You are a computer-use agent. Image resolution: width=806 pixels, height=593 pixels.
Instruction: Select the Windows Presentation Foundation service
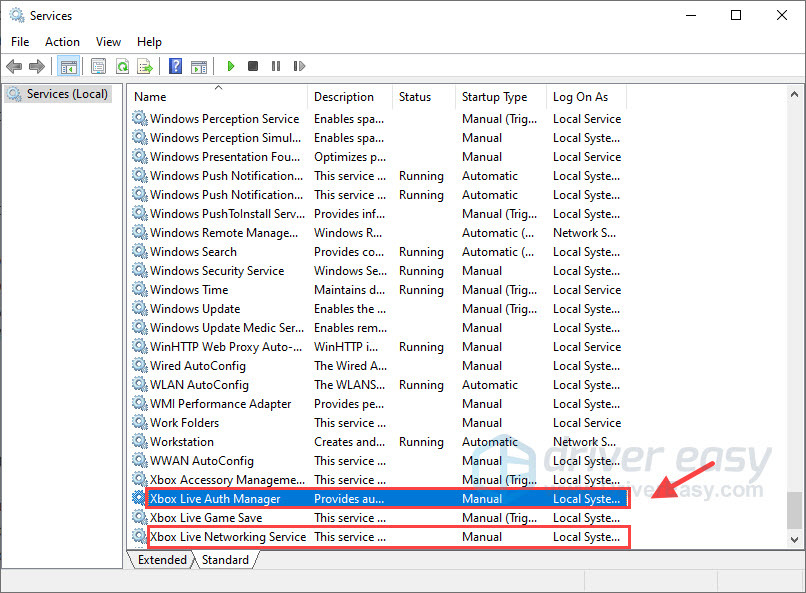(x=379, y=156)
